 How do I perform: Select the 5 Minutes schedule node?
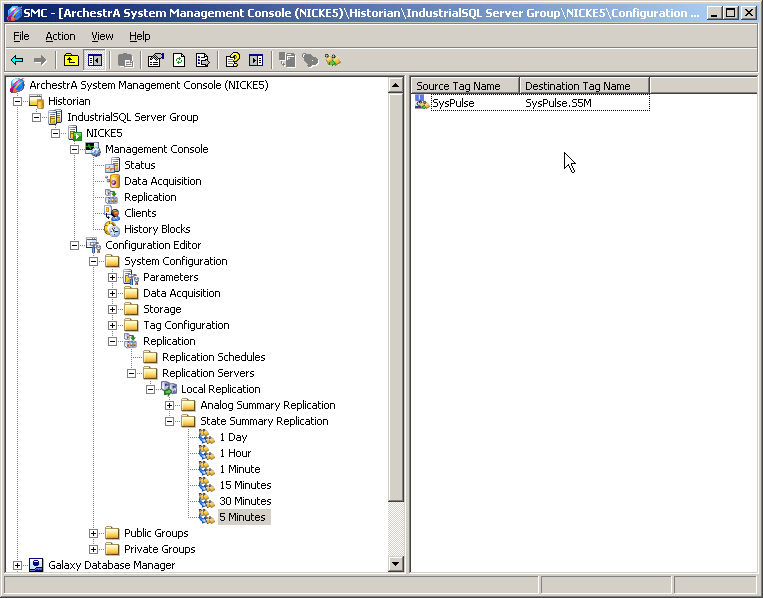coord(242,517)
